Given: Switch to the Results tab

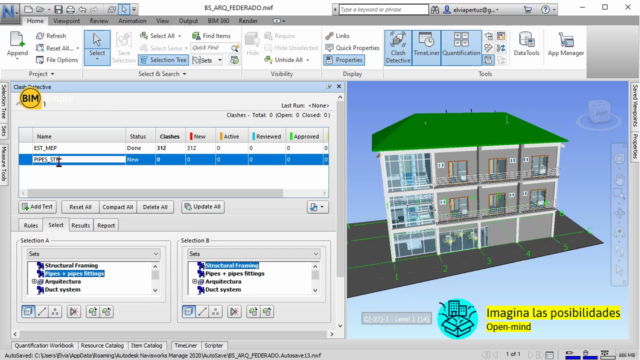Looking at the screenshot, I should click(80, 225).
